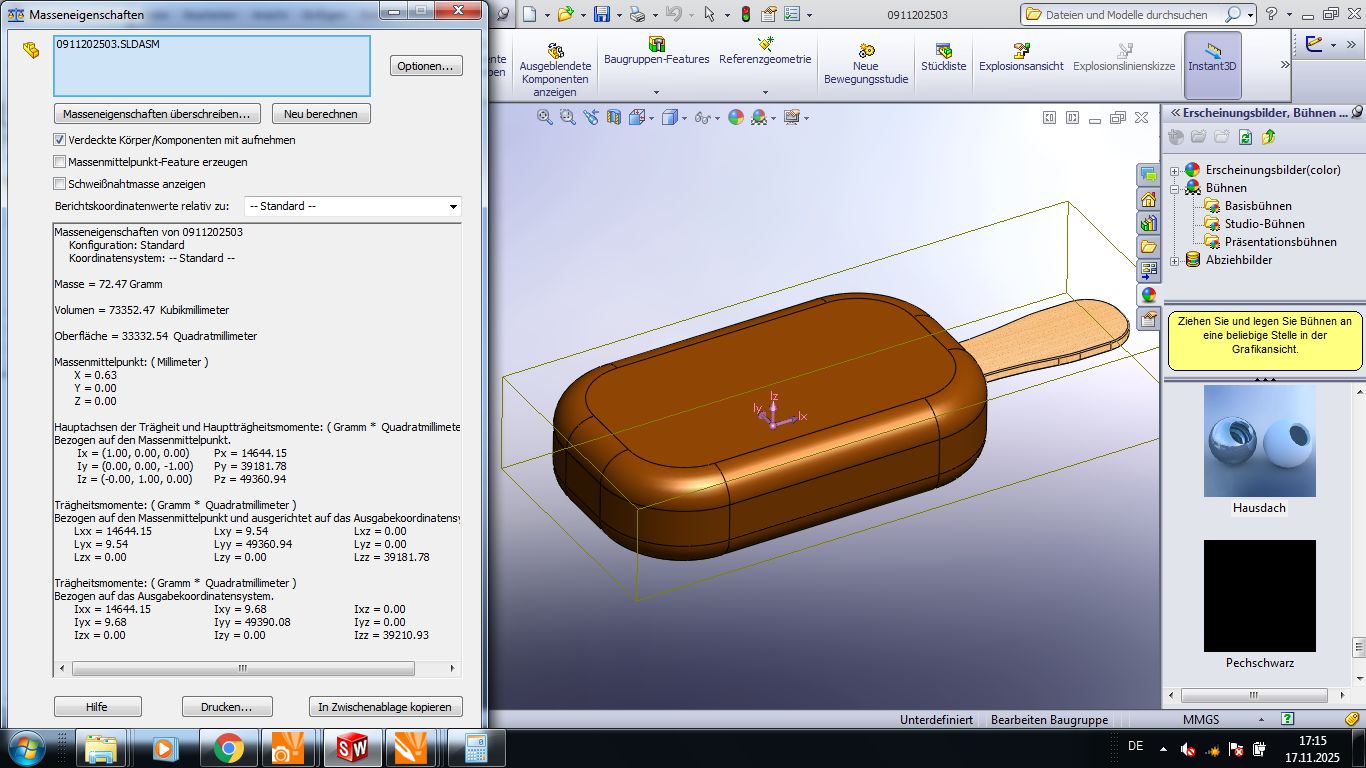1366x768 pixels.
Task: Choose the Select cursor tool
Action: 709,14
